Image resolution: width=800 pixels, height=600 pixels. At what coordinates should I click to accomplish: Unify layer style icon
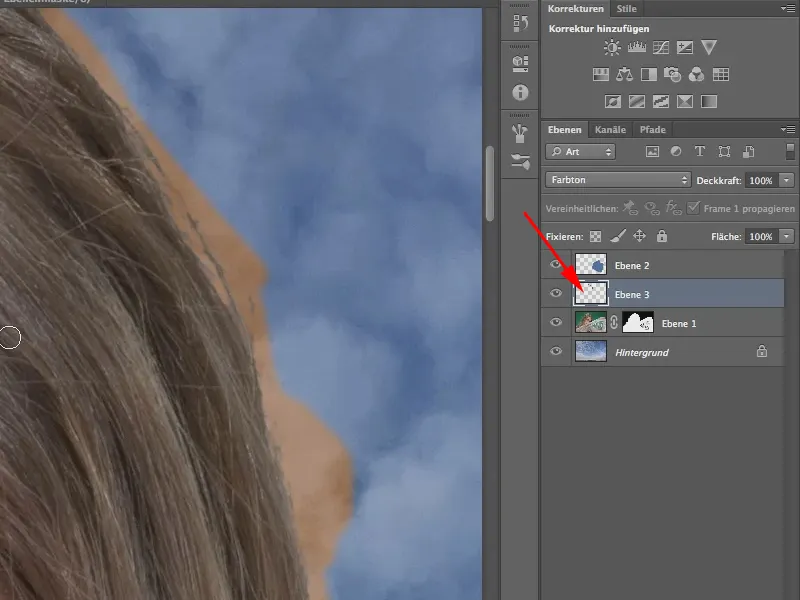point(673,207)
